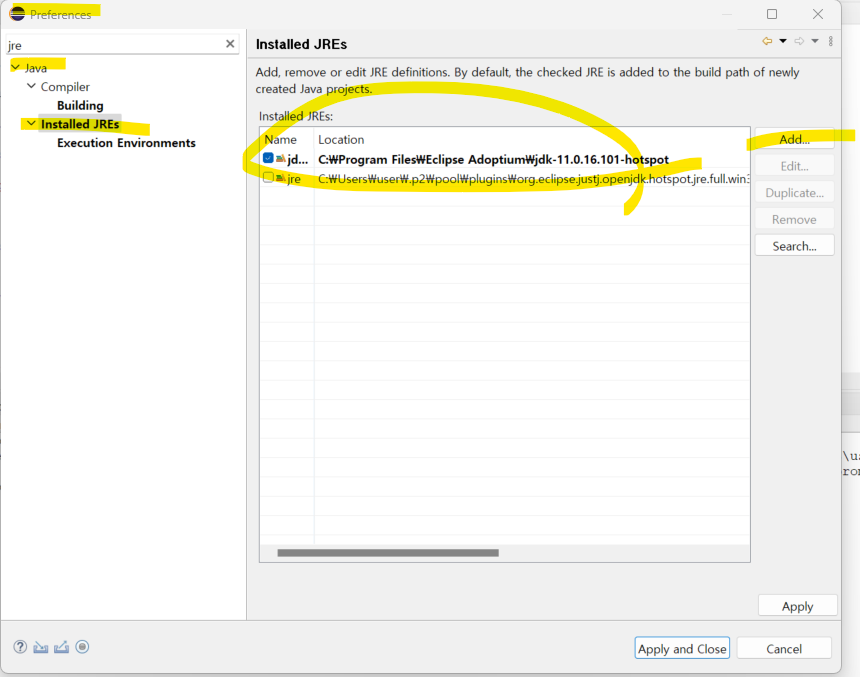Click the jre entry library icon
The width and height of the screenshot is (860, 677).
[x=280, y=178]
